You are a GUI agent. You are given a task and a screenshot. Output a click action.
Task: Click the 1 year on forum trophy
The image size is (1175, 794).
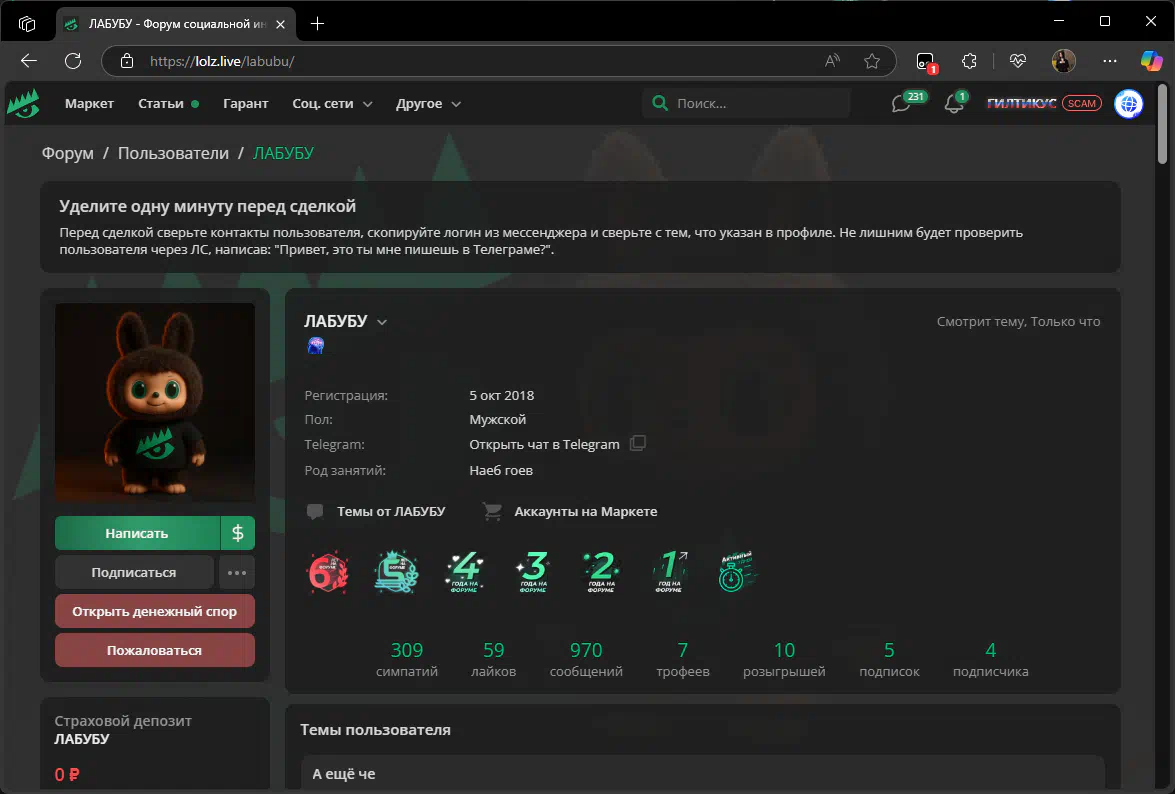[669, 572]
